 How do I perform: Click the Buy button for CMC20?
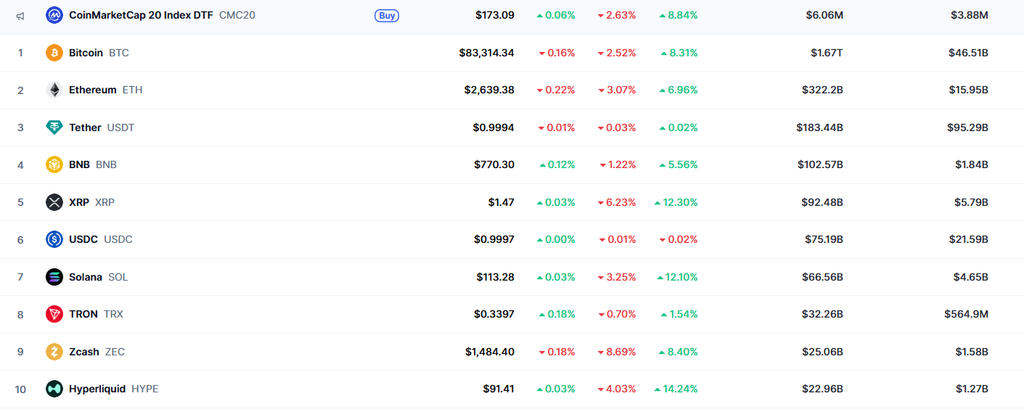387,15
